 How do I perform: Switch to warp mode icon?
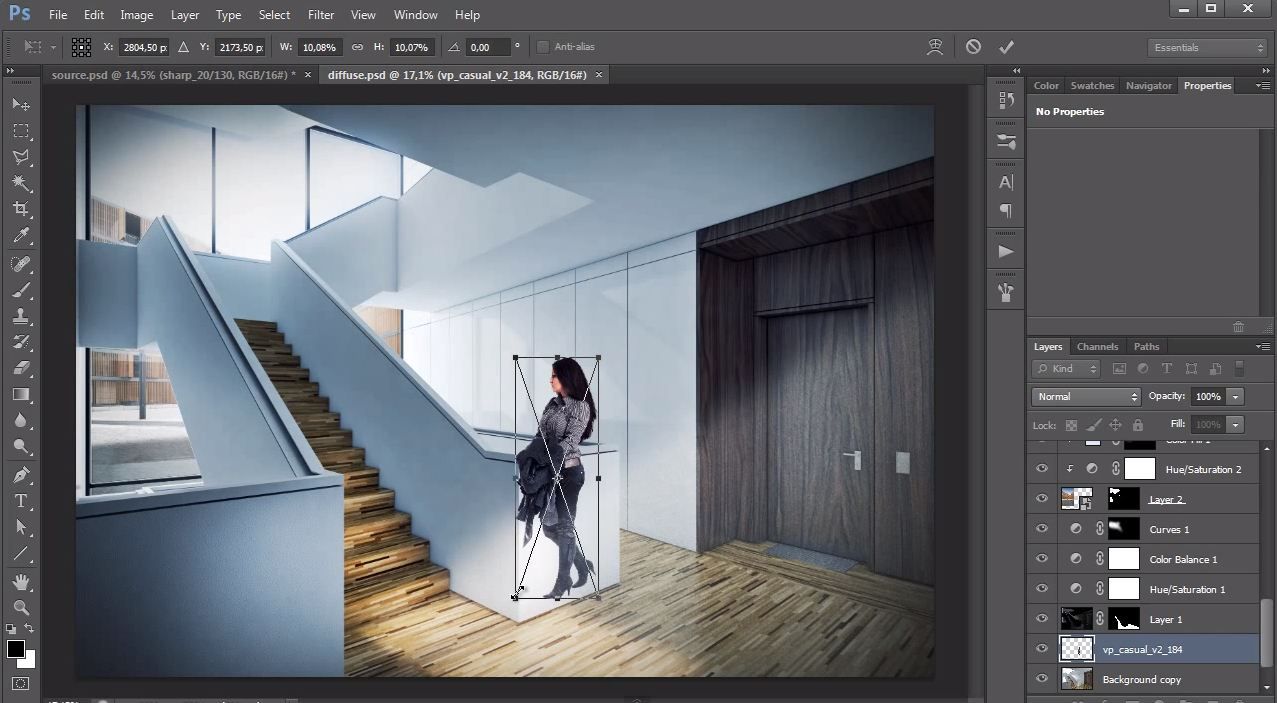936,47
